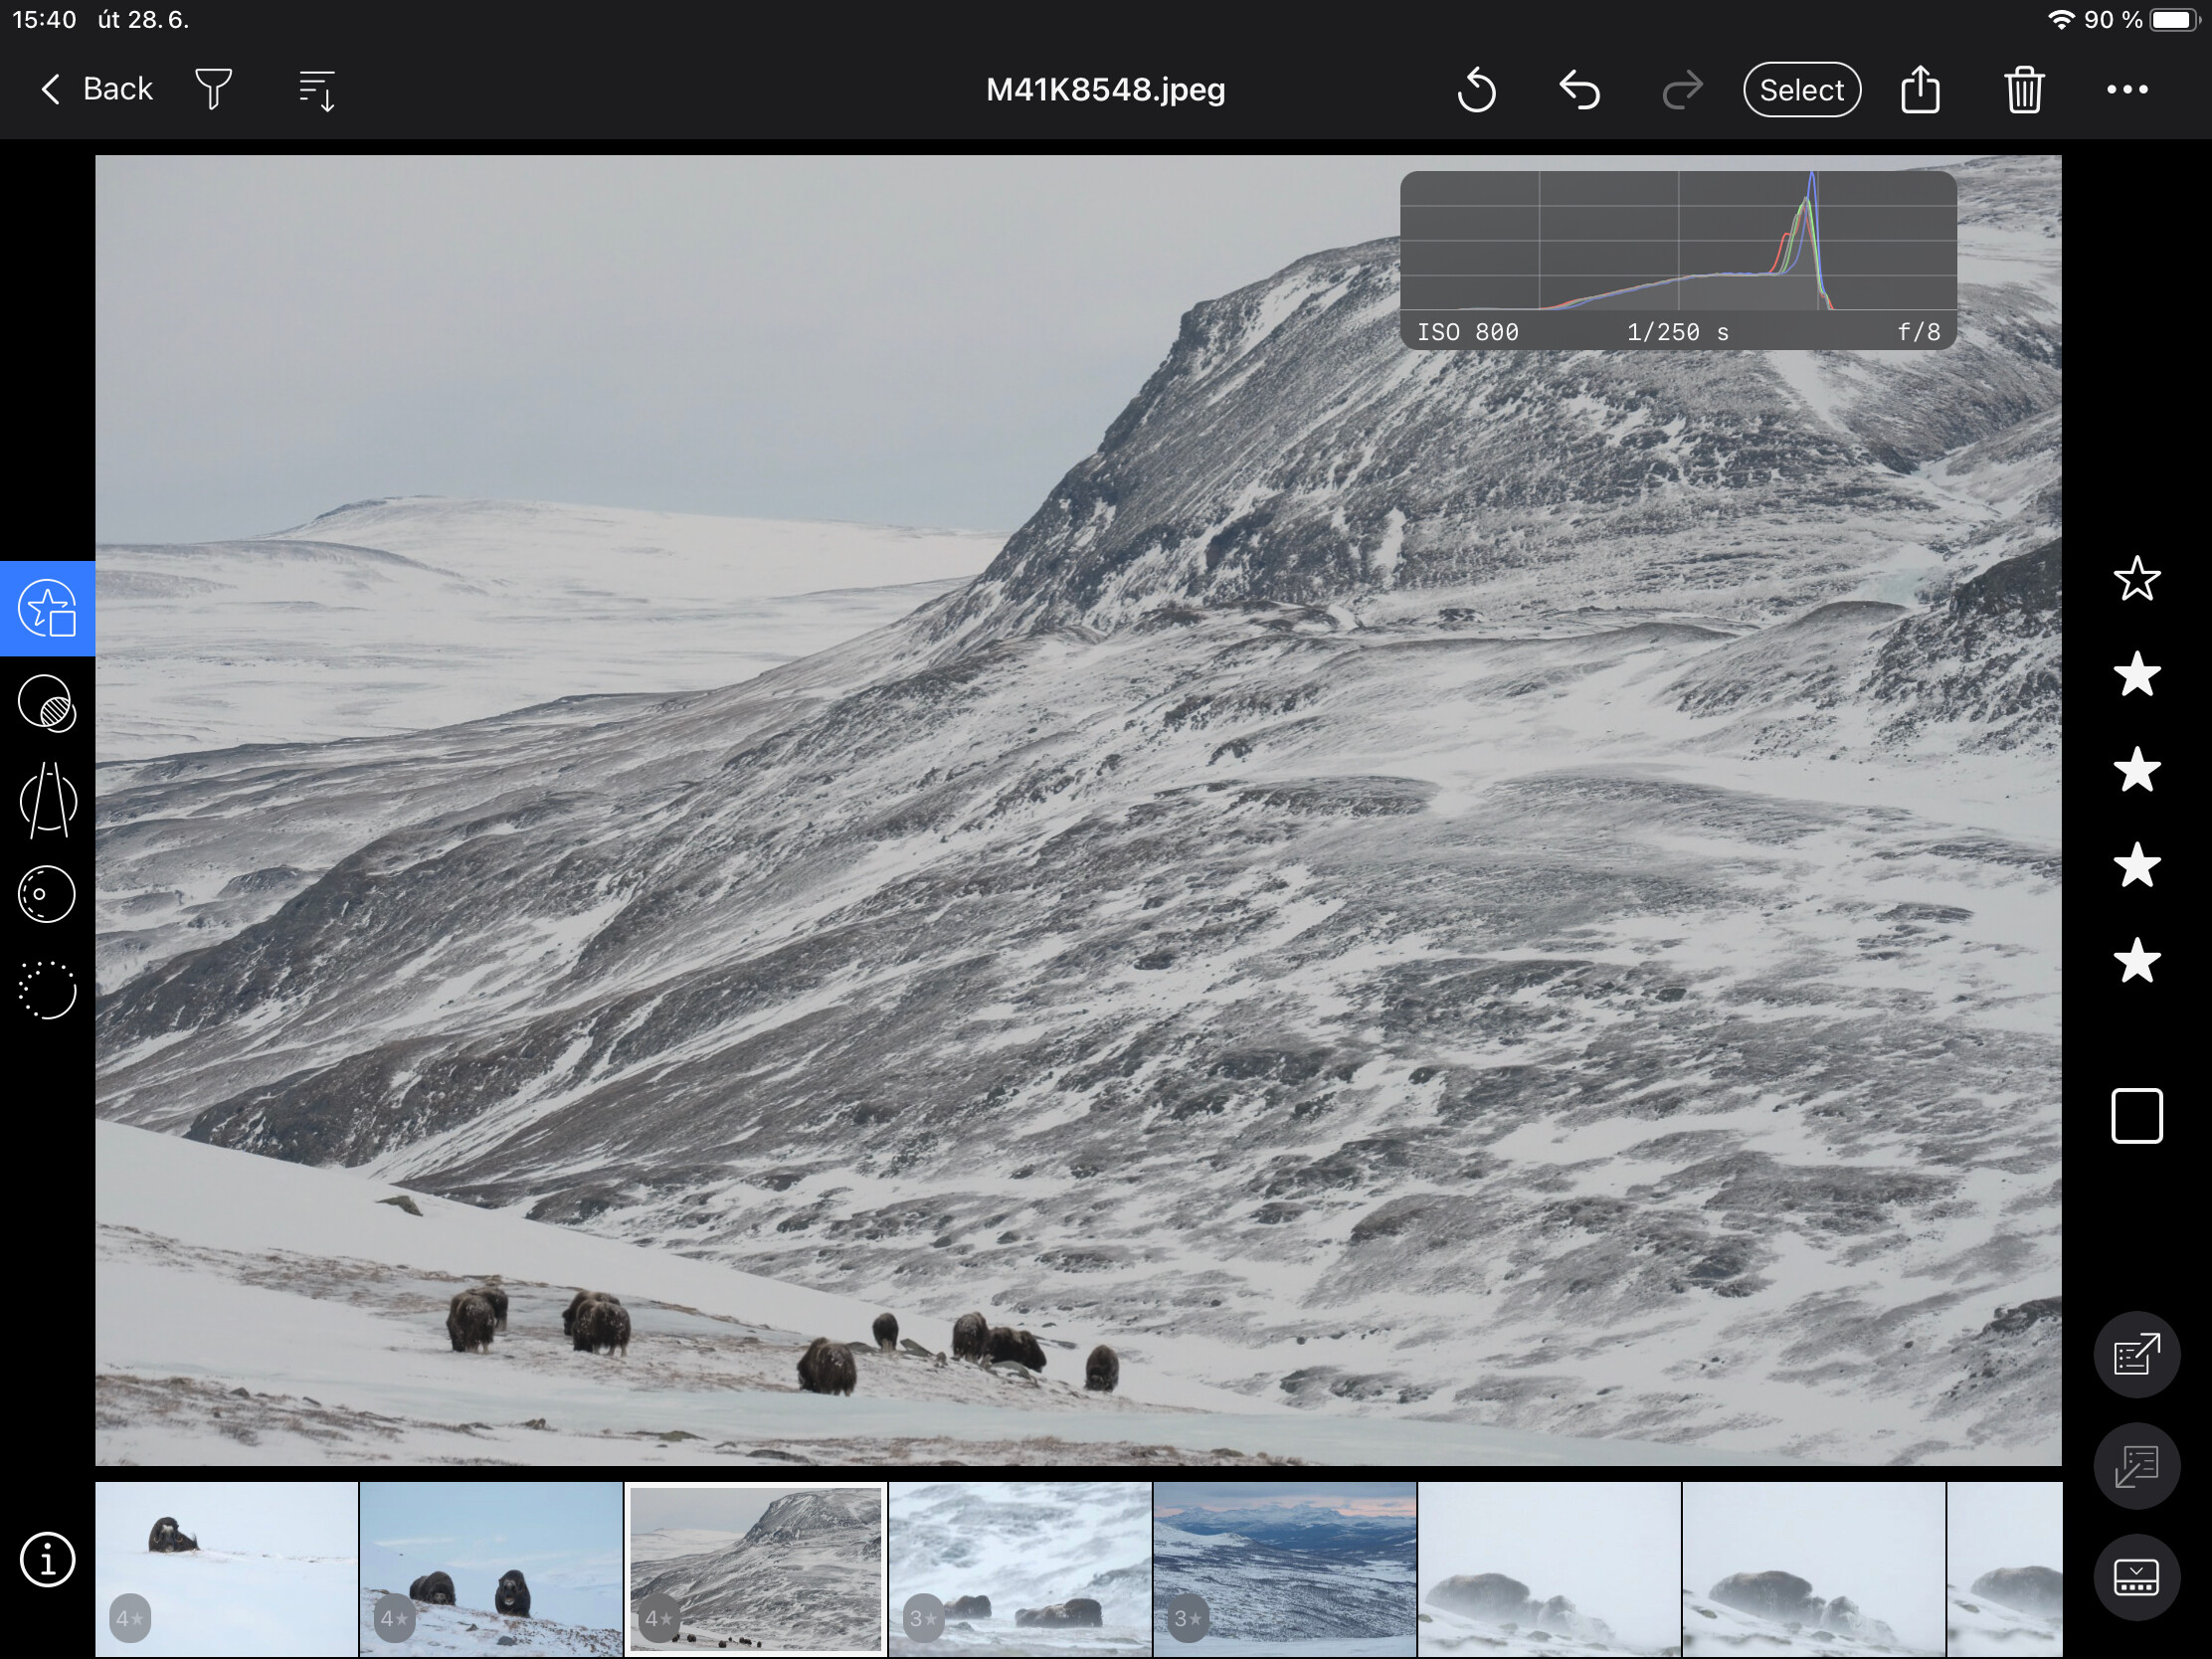
Task: Open the selected mountain herd thumbnail
Action: tap(756, 1569)
